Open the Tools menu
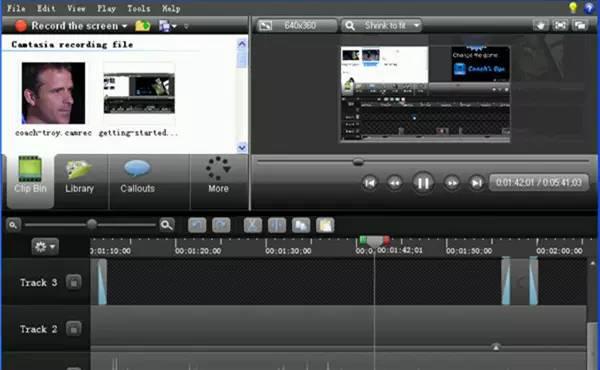Viewport: 600px width, 370px height. pyautogui.click(x=139, y=8)
